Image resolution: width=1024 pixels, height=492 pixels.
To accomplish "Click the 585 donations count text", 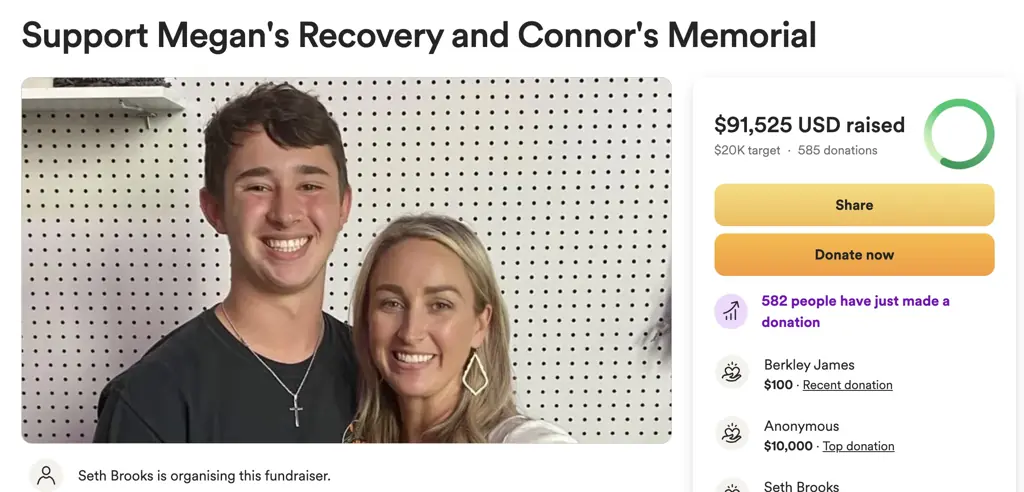I will tap(837, 150).
